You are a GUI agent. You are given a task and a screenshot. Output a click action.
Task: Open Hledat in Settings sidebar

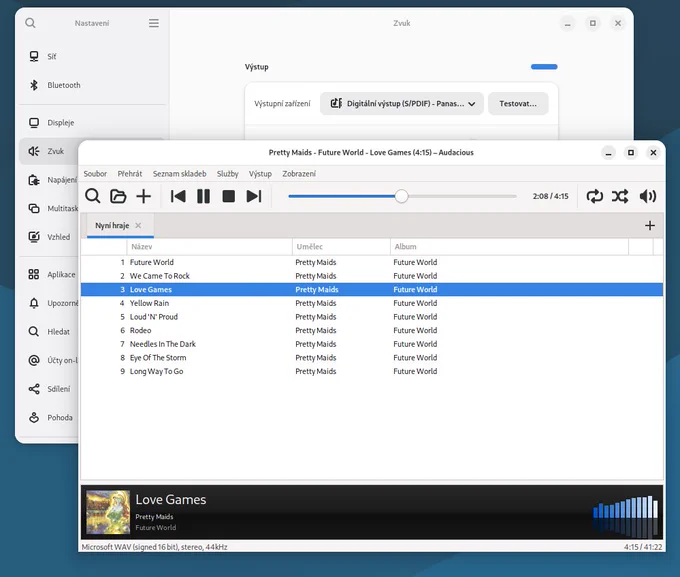point(49,331)
